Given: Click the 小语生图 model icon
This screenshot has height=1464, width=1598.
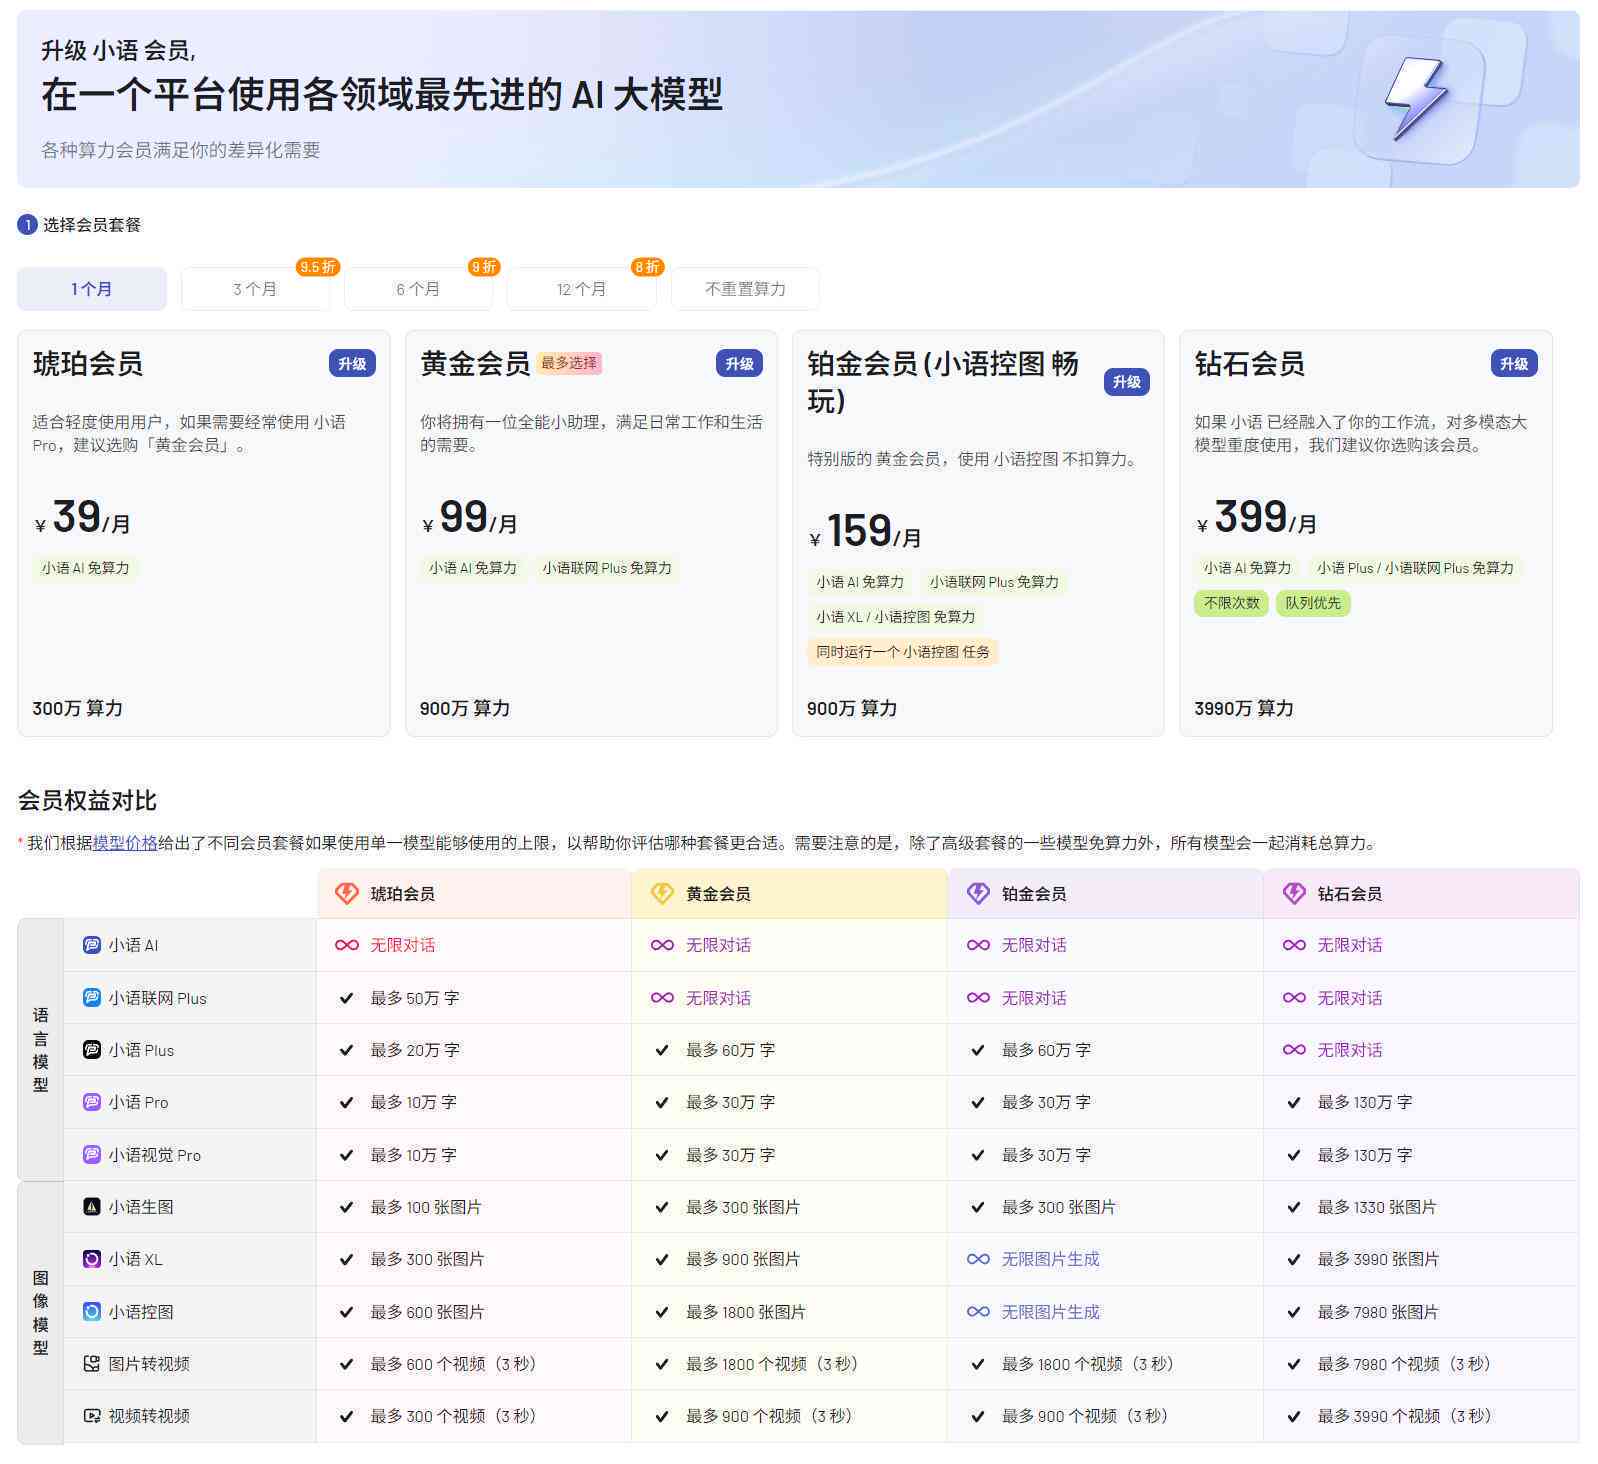Looking at the screenshot, I should (x=91, y=1206).
